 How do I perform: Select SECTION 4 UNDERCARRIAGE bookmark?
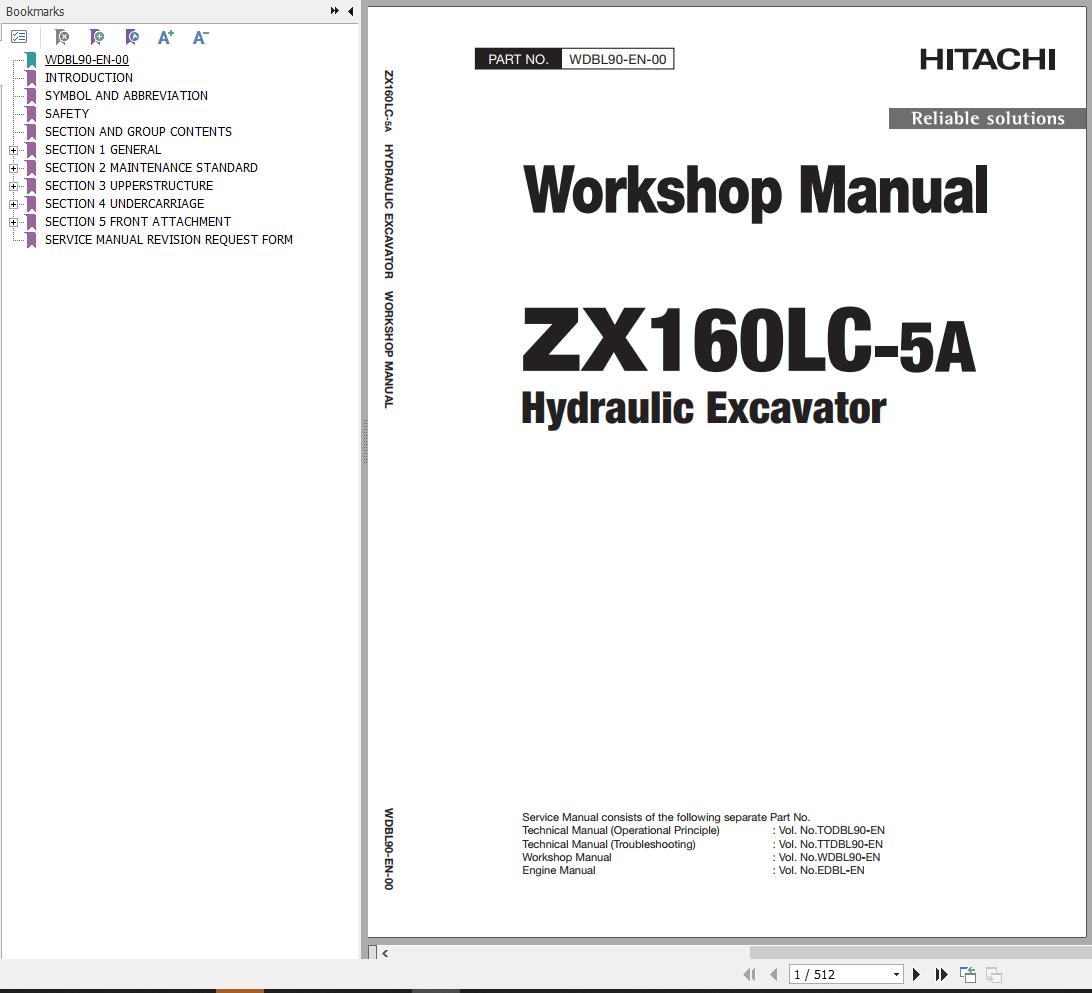[125, 204]
